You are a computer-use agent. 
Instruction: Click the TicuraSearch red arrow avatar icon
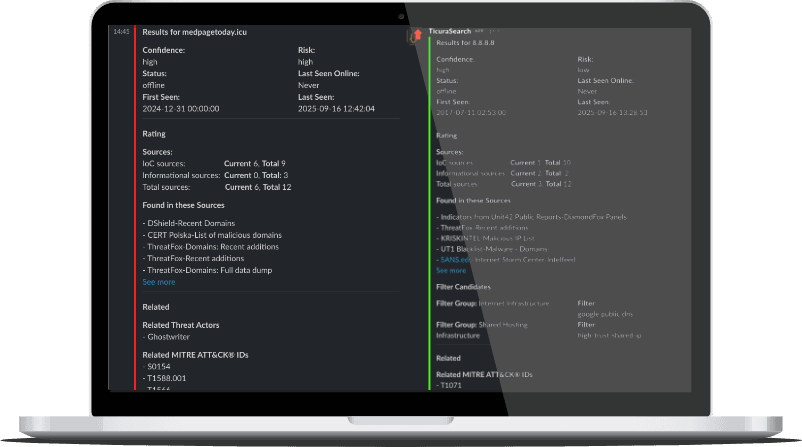coord(416,35)
